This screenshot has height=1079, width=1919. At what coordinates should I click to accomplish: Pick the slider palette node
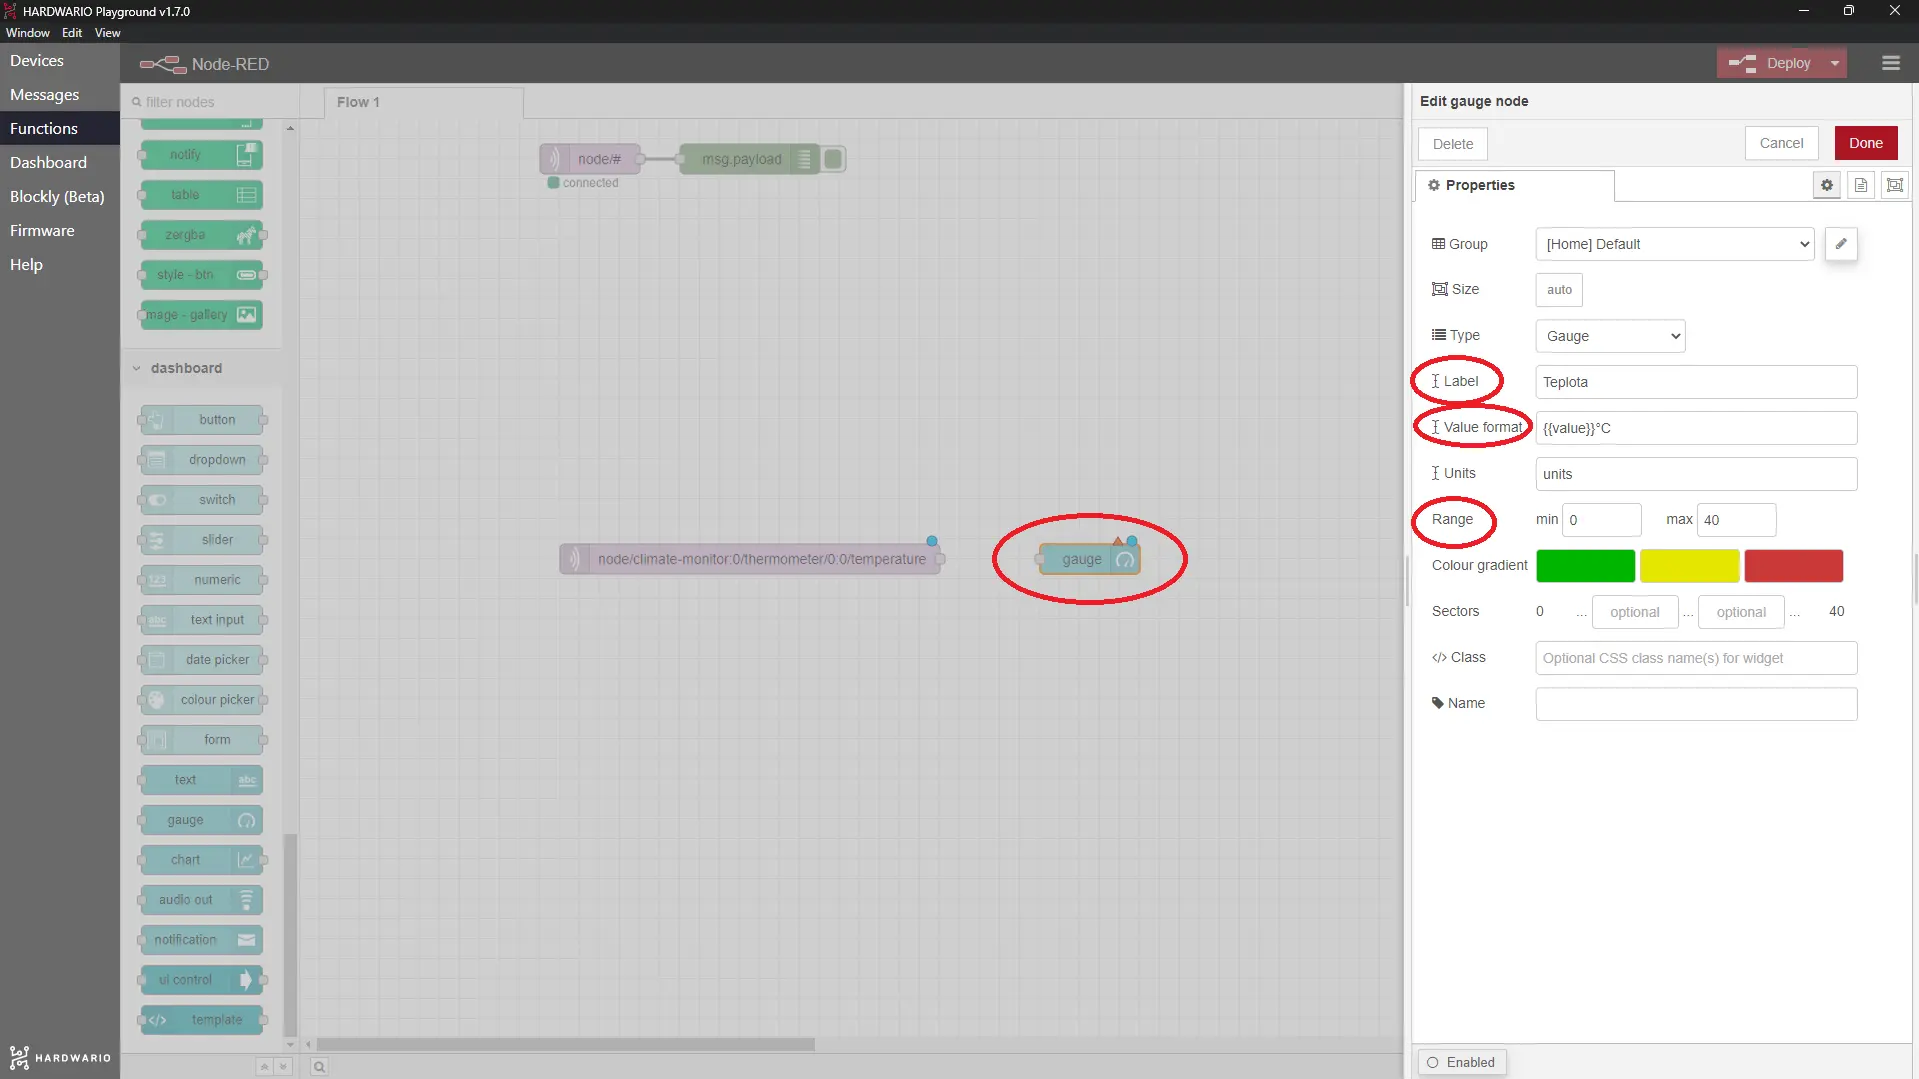(x=203, y=540)
